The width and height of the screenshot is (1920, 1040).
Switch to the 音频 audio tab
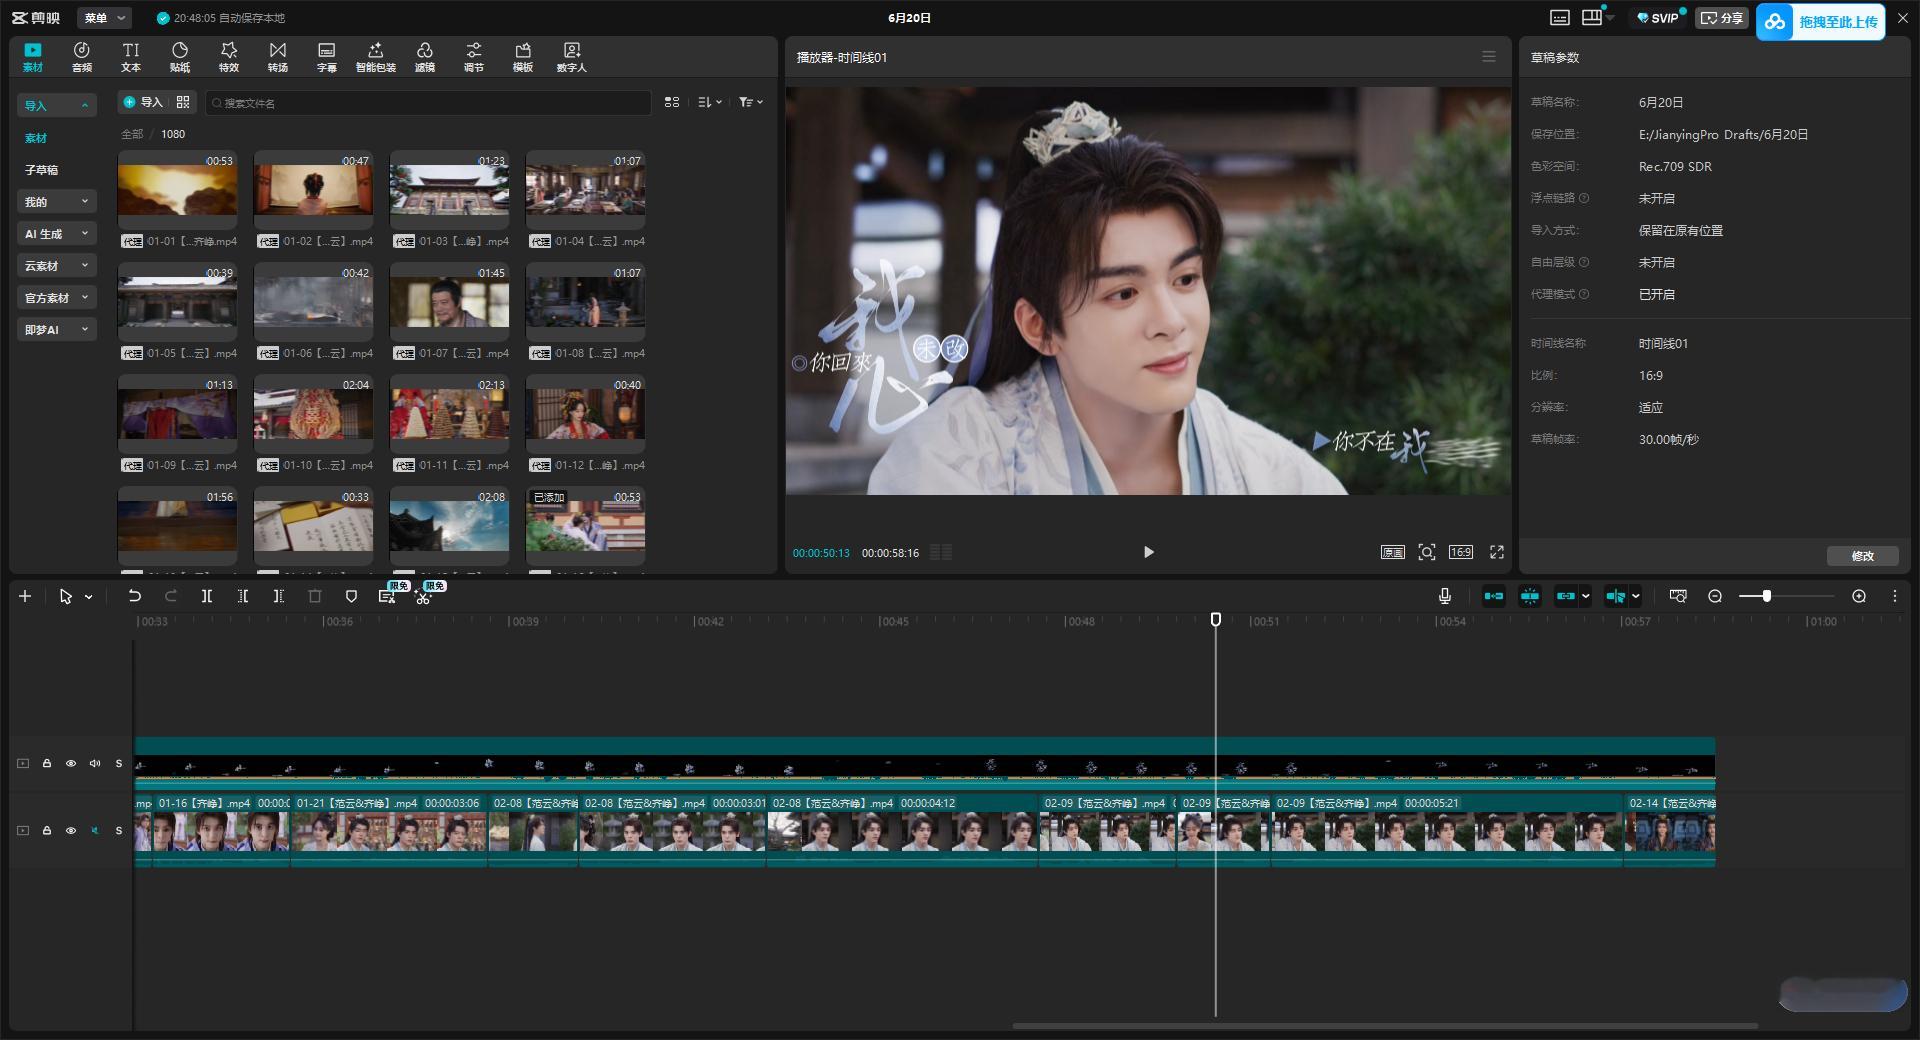[82, 57]
